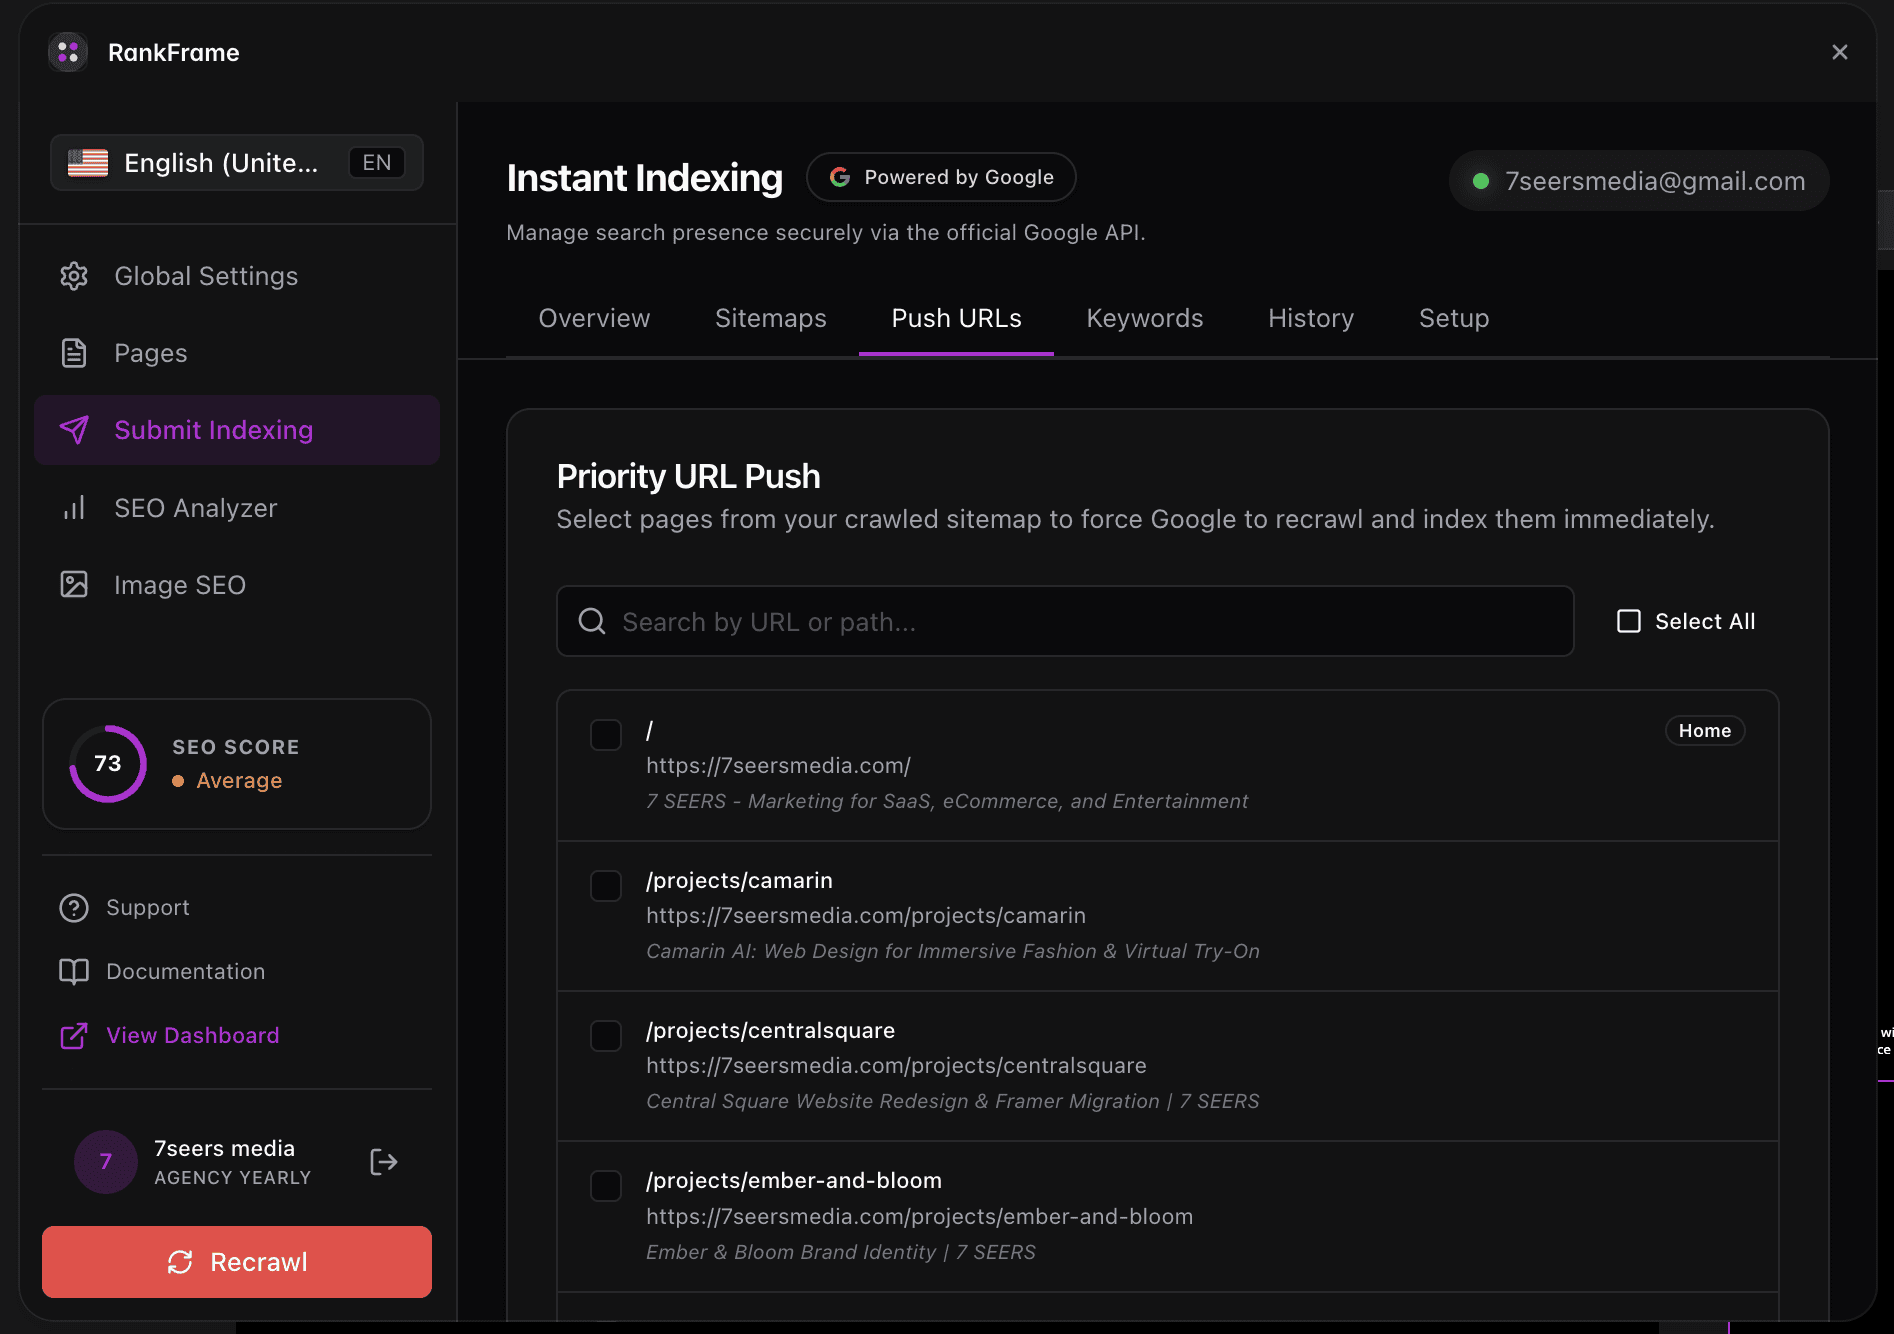This screenshot has height=1334, width=1894.
Task: Open Global Settings in the sidebar
Action: click(237, 276)
